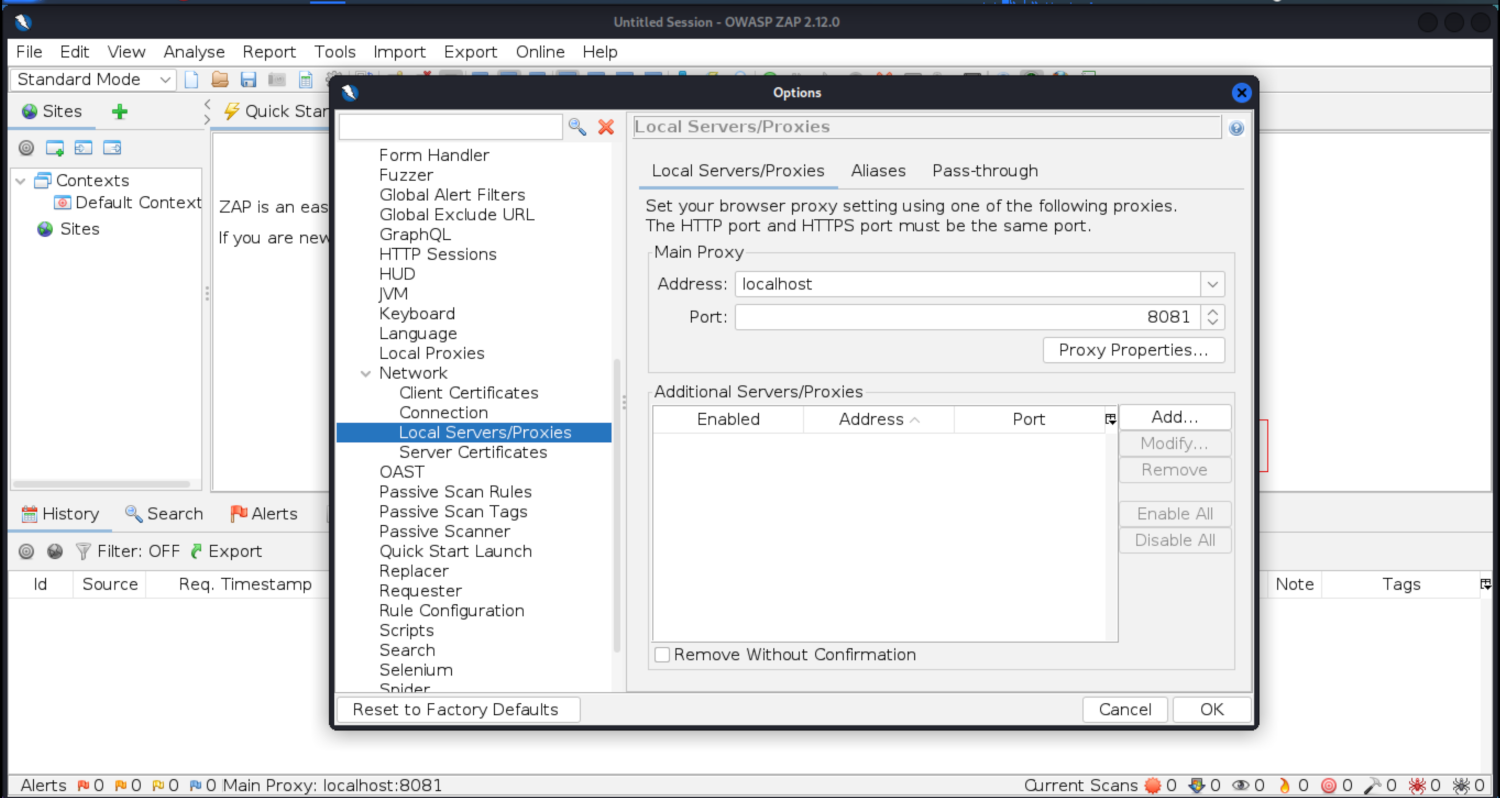This screenshot has width=1500, height=798.
Task: Click the Port spinner arrows for 8081
Action: [1213, 317]
